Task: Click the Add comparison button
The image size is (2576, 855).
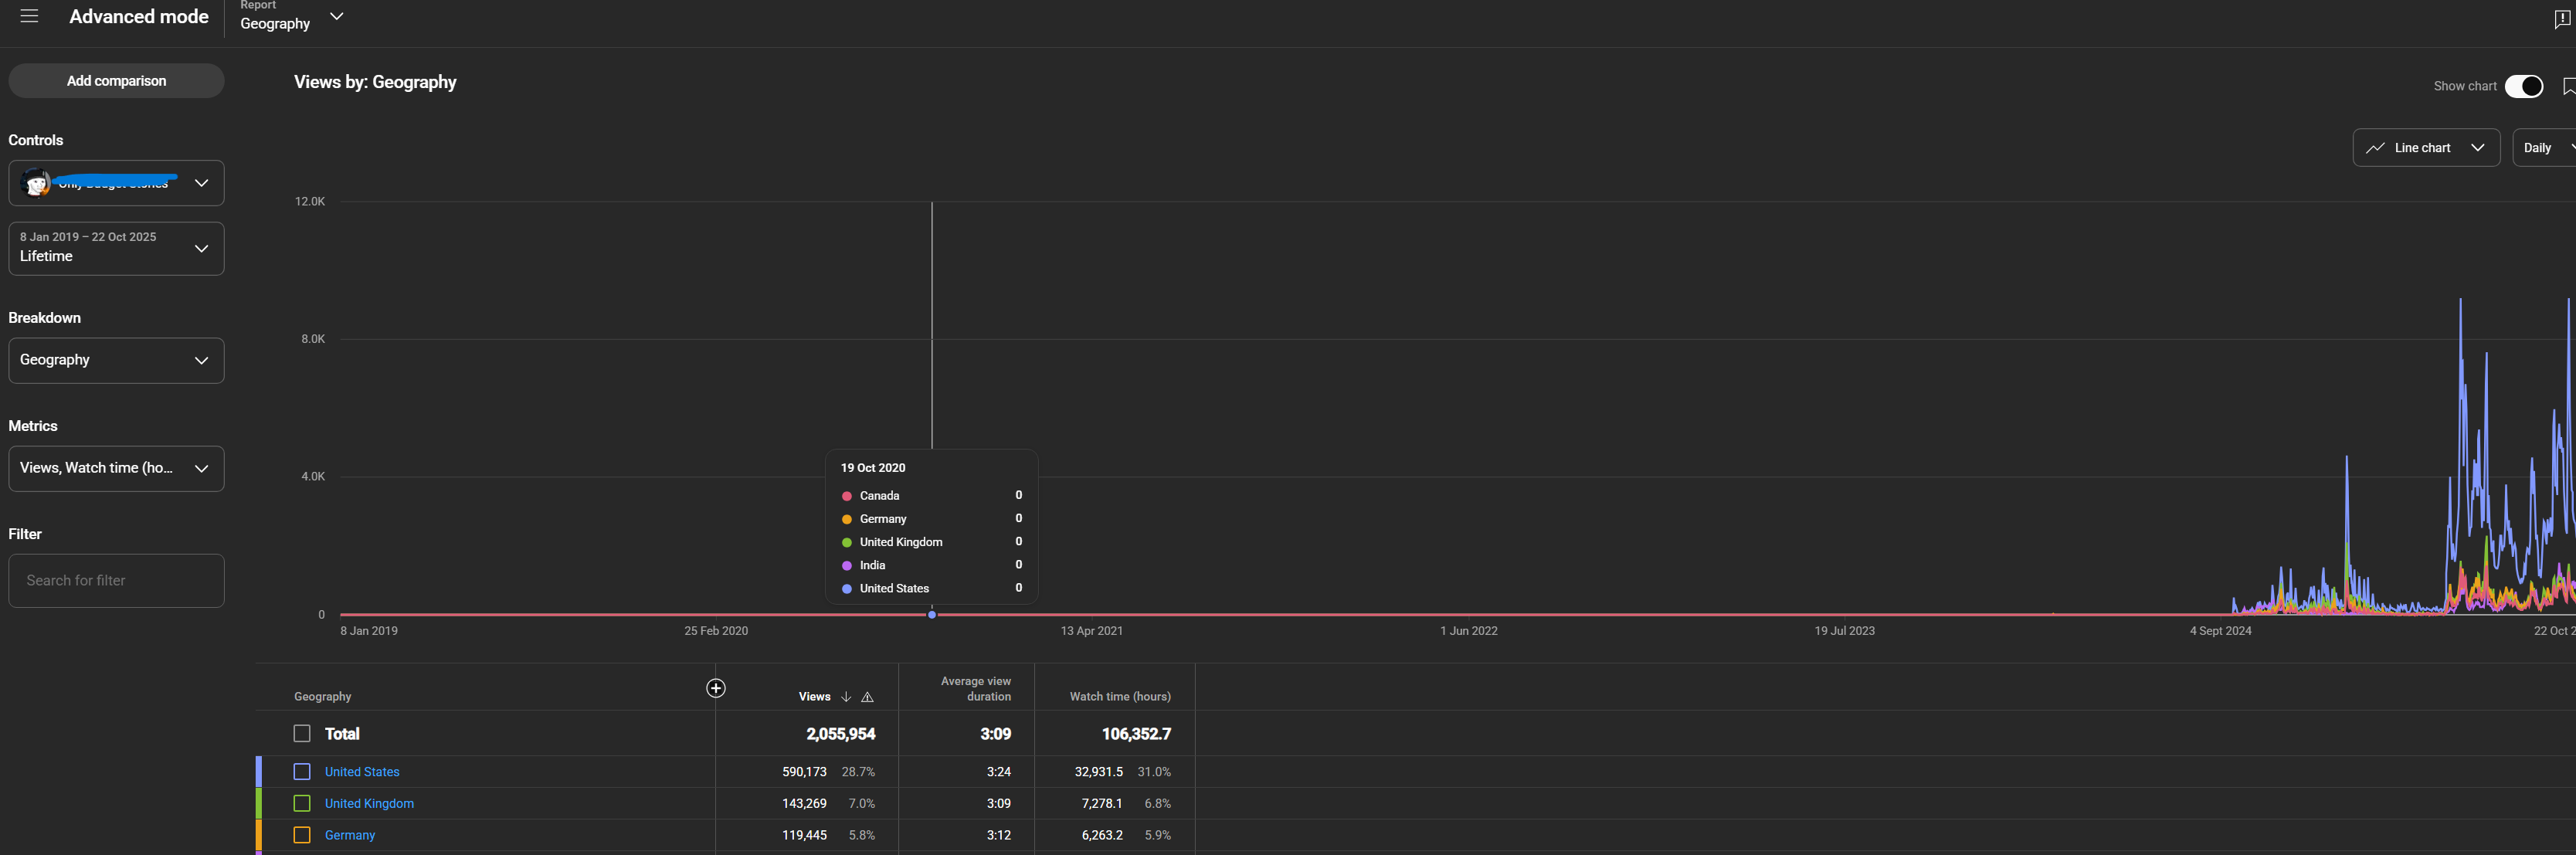Action: pyautogui.click(x=116, y=81)
